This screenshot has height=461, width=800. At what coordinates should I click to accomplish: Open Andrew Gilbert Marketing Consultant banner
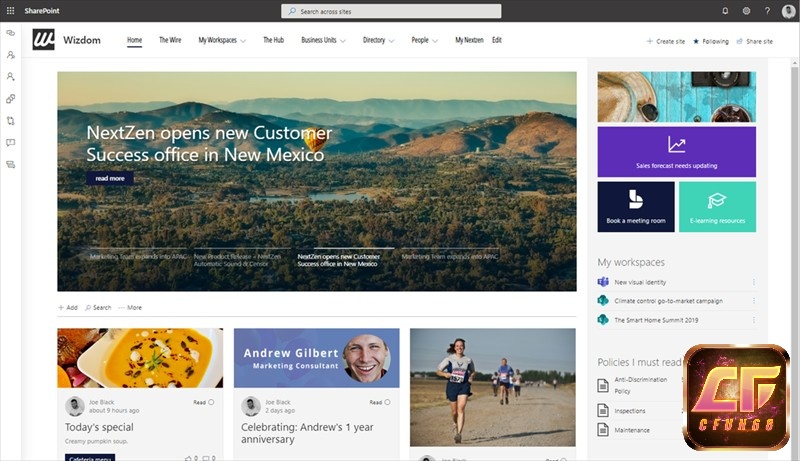tap(317, 358)
